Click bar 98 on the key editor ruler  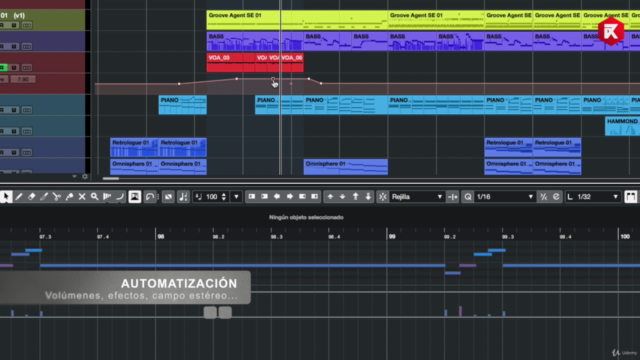coord(160,237)
